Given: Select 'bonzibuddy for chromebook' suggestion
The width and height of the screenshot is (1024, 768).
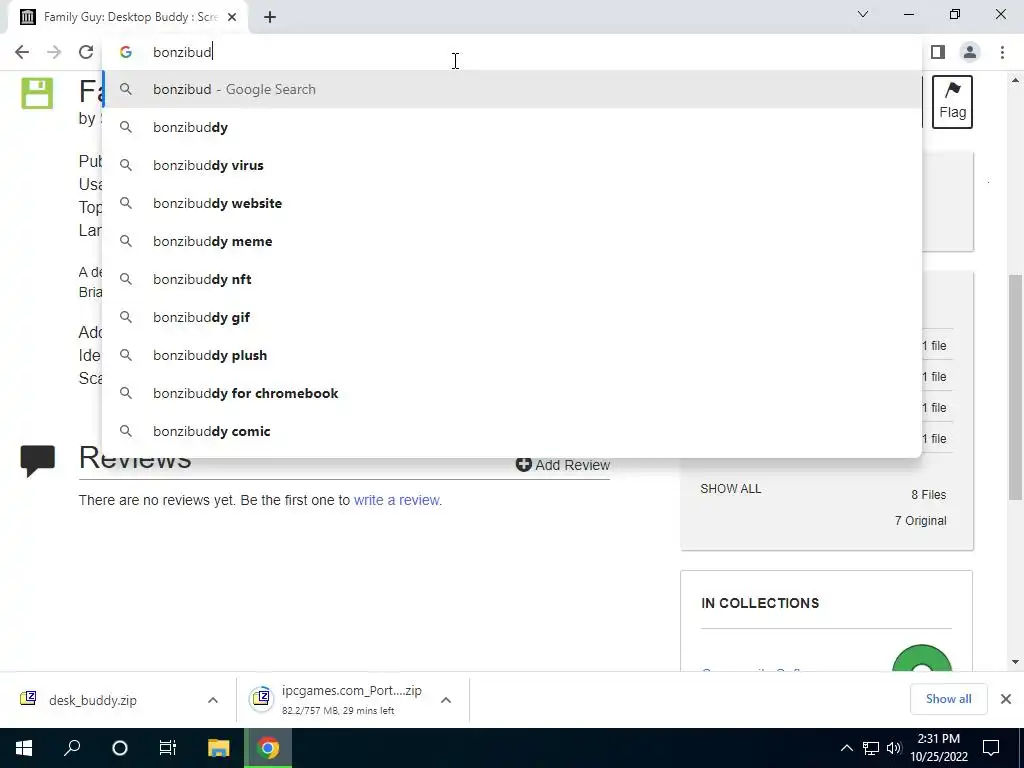Looking at the screenshot, I should 513,393.
